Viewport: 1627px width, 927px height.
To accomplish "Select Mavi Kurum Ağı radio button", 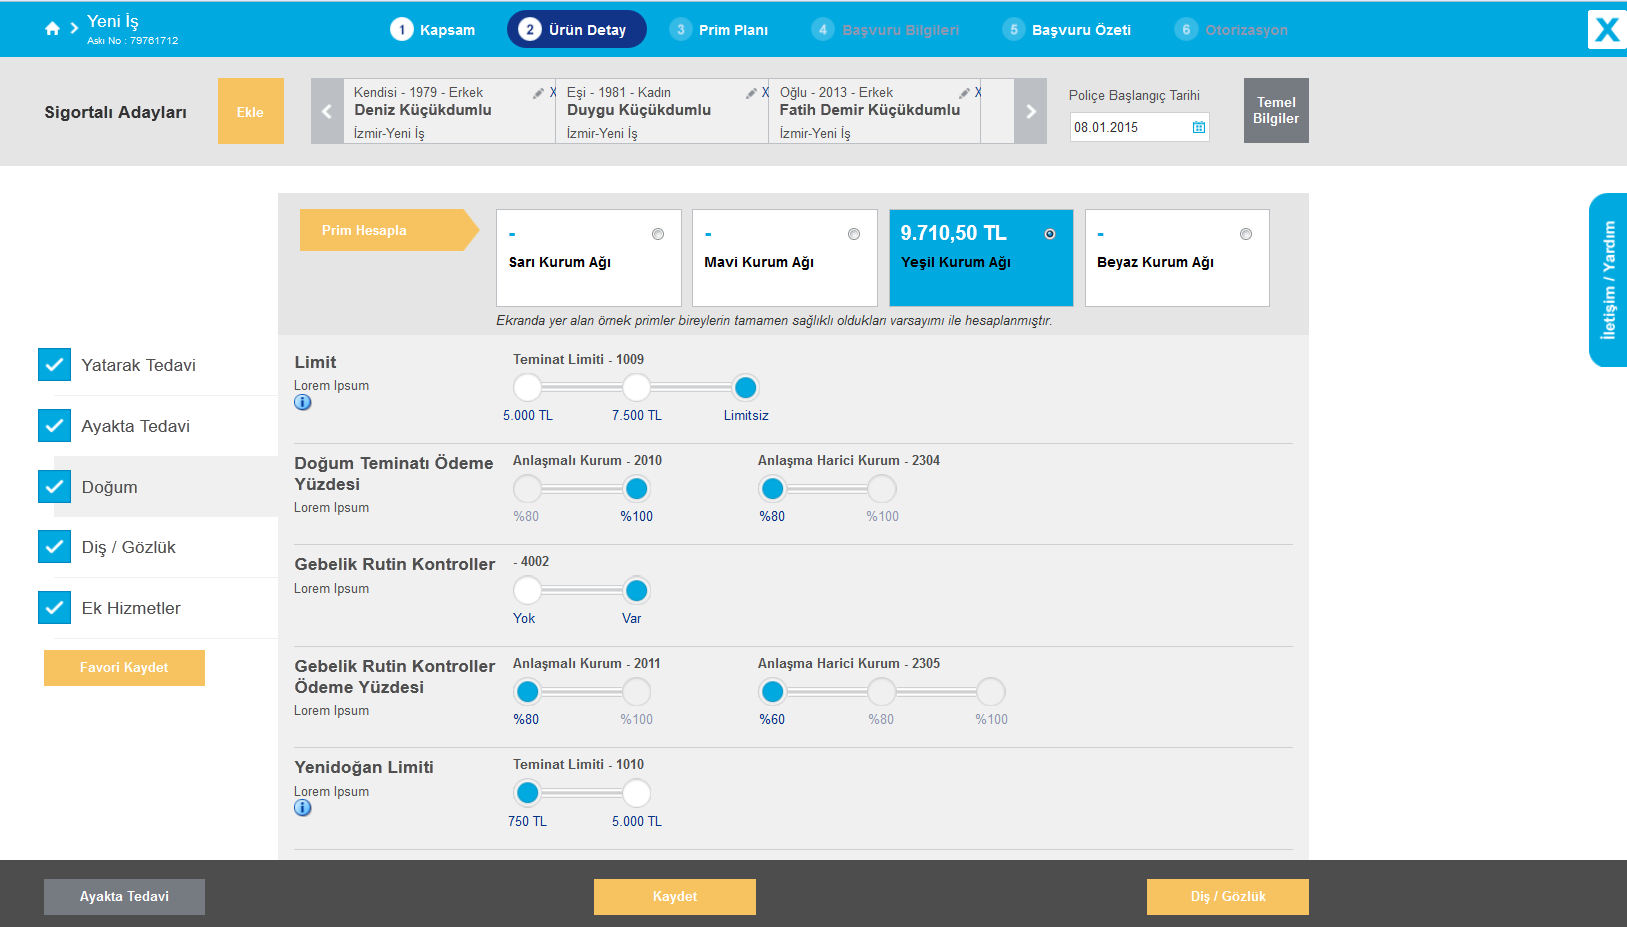I will coord(854,234).
